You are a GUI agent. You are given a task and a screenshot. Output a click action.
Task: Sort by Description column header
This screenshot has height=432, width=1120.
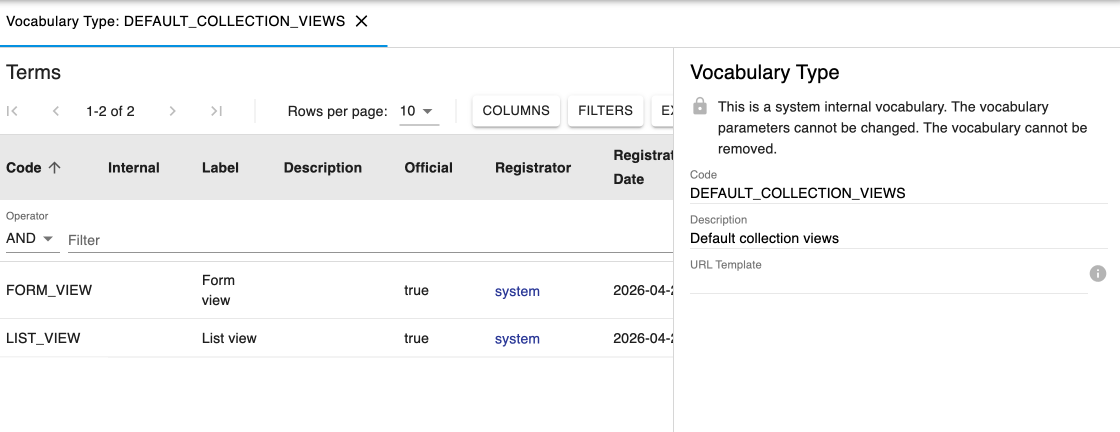[323, 168]
